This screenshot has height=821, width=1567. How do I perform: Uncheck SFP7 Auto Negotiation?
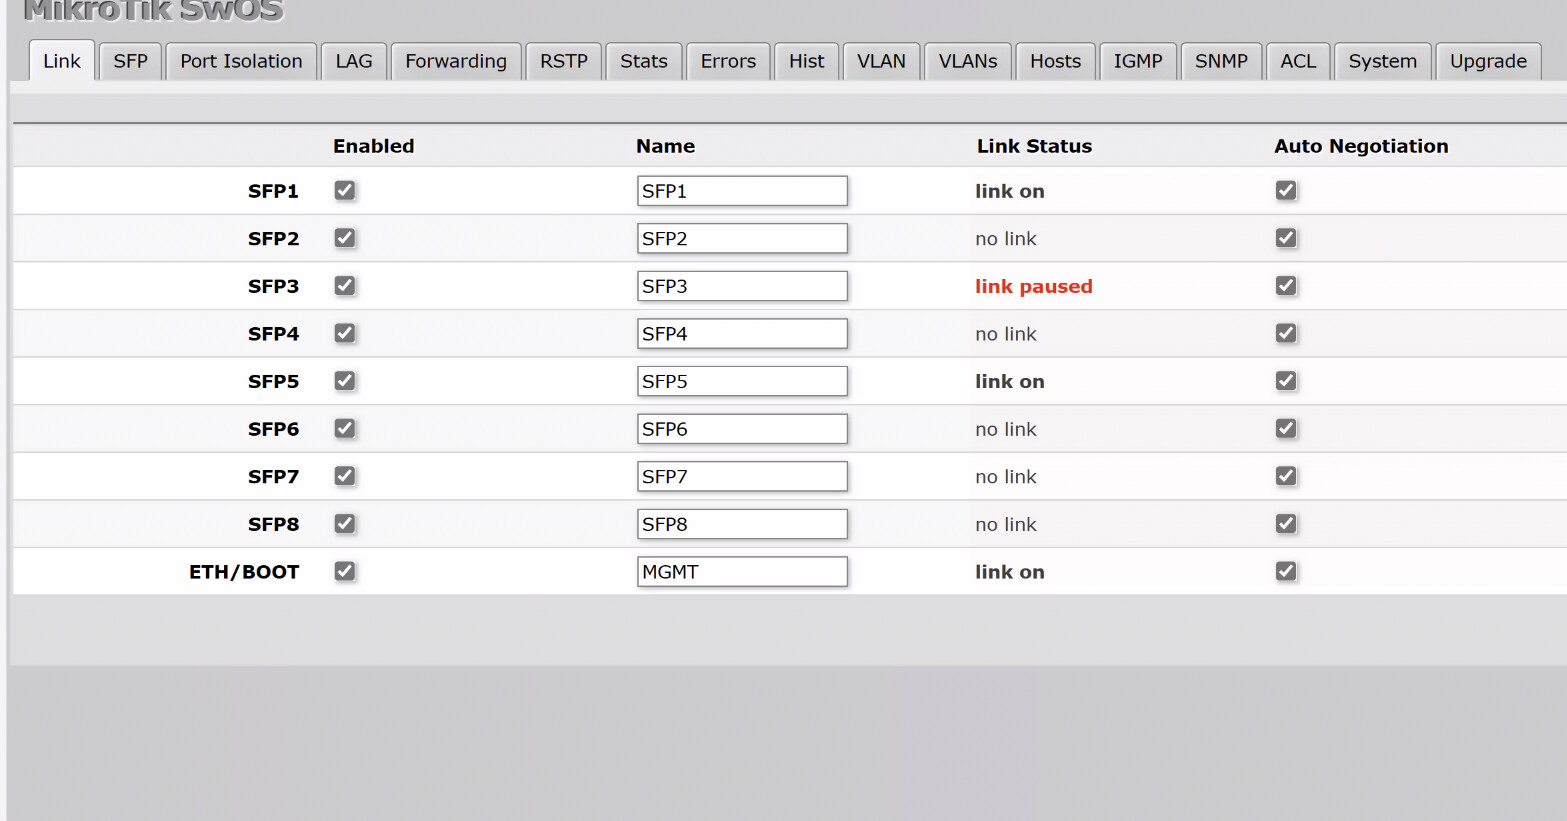pyautogui.click(x=1286, y=476)
